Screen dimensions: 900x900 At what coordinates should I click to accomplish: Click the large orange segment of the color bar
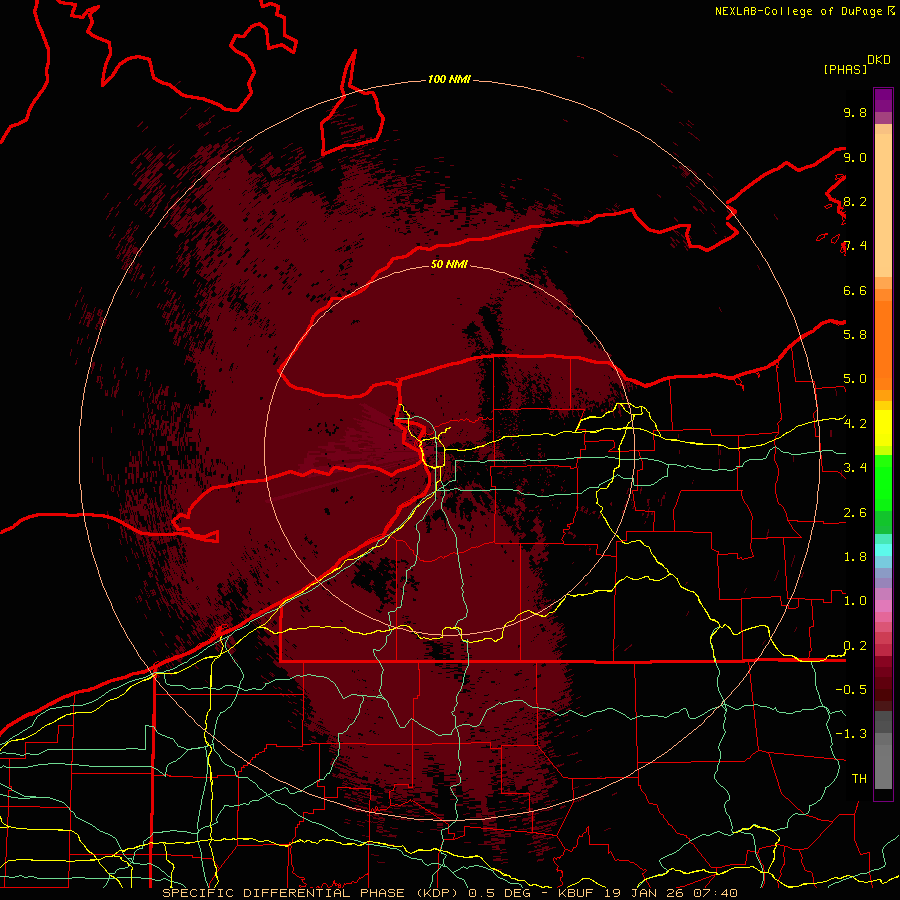883,344
